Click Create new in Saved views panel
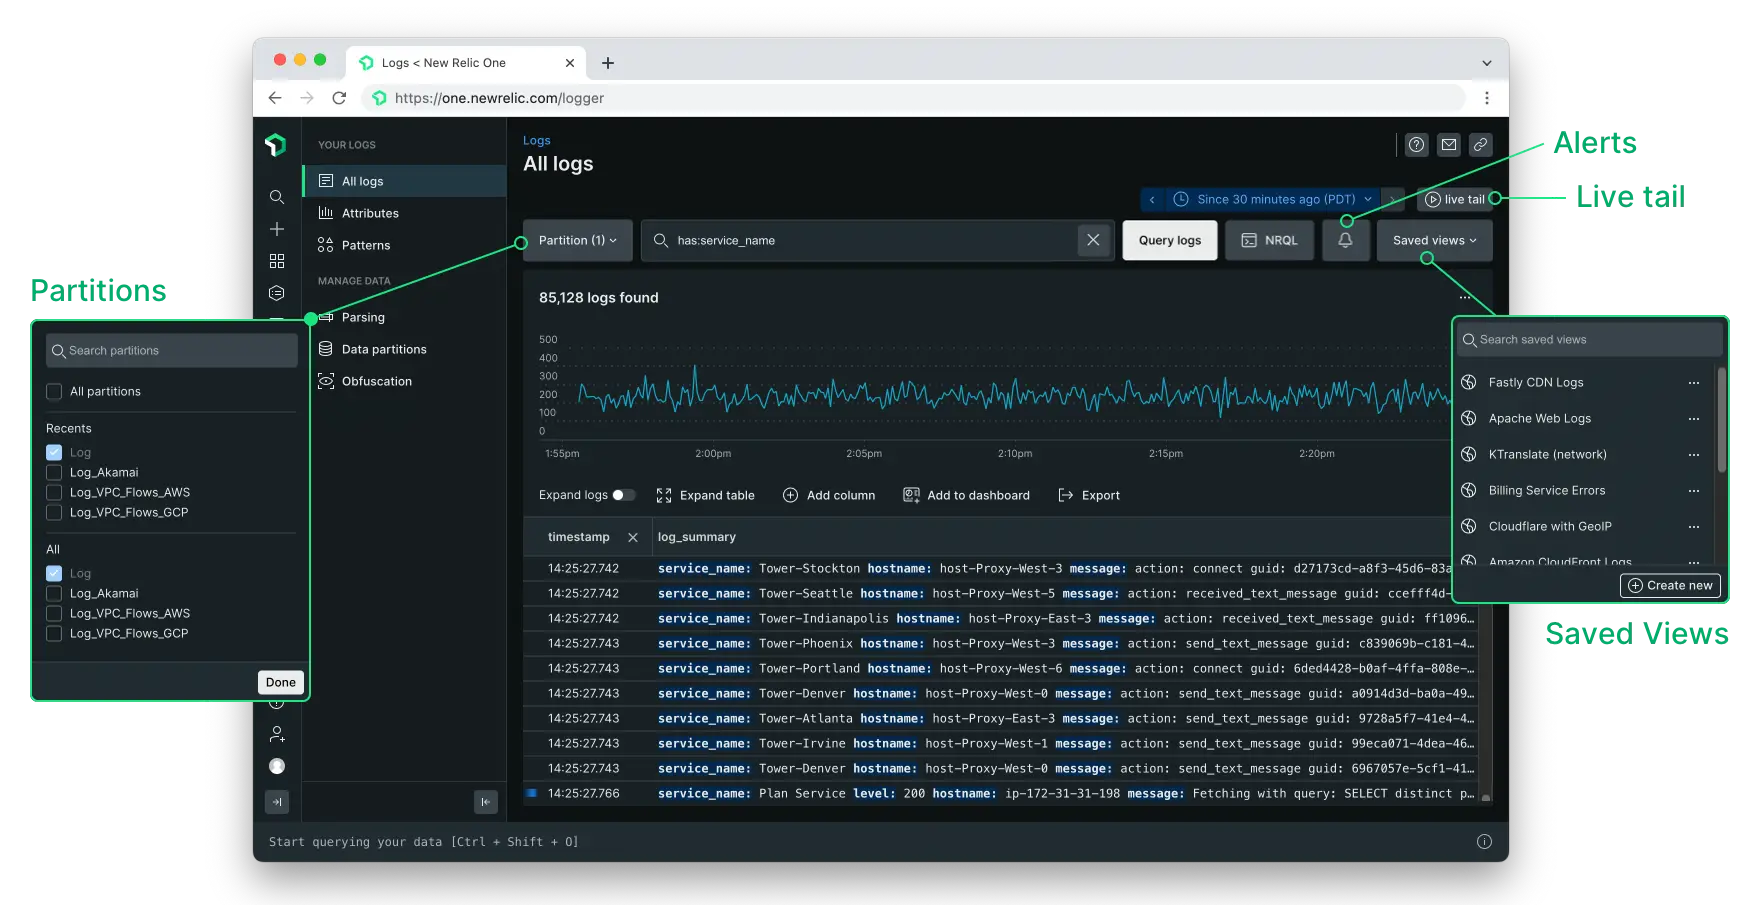Viewport: 1761px width, 905px height. [1670, 585]
